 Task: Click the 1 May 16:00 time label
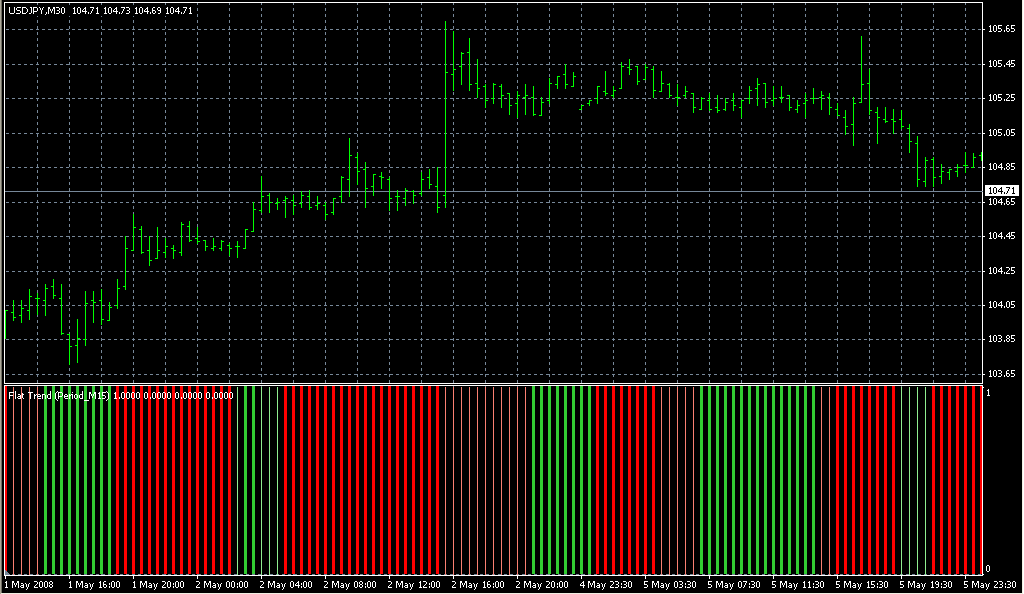pos(95,585)
